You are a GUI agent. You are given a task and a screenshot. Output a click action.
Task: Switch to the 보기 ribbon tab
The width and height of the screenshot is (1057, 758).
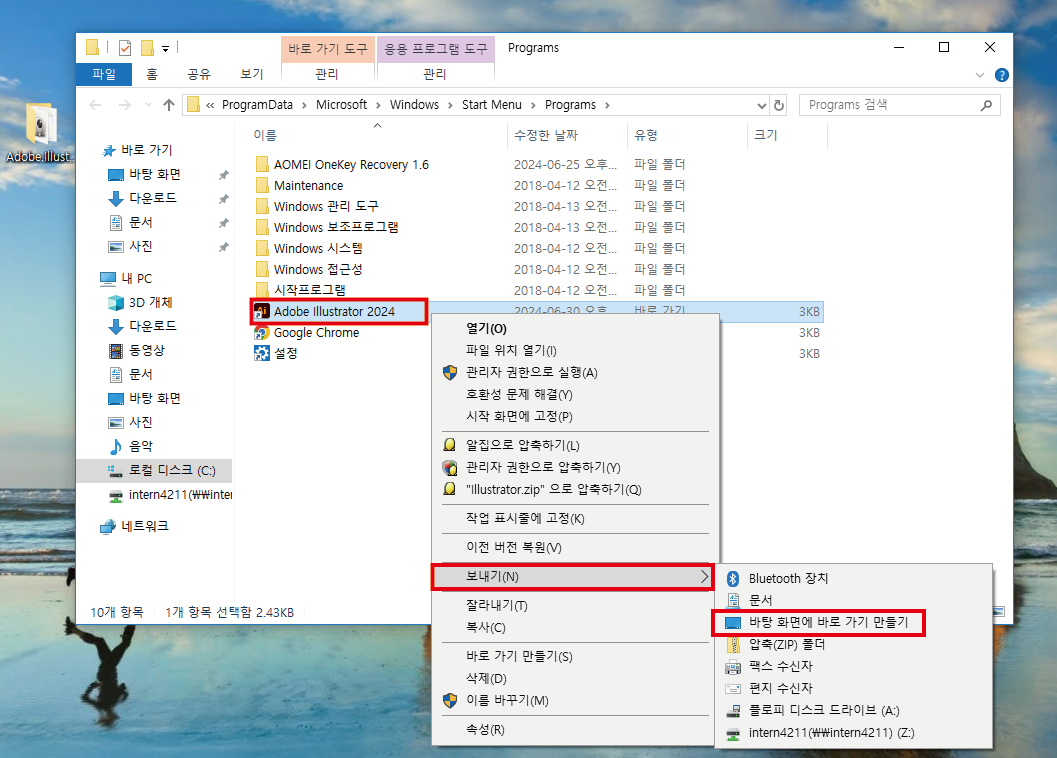click(x=252, y=74)
